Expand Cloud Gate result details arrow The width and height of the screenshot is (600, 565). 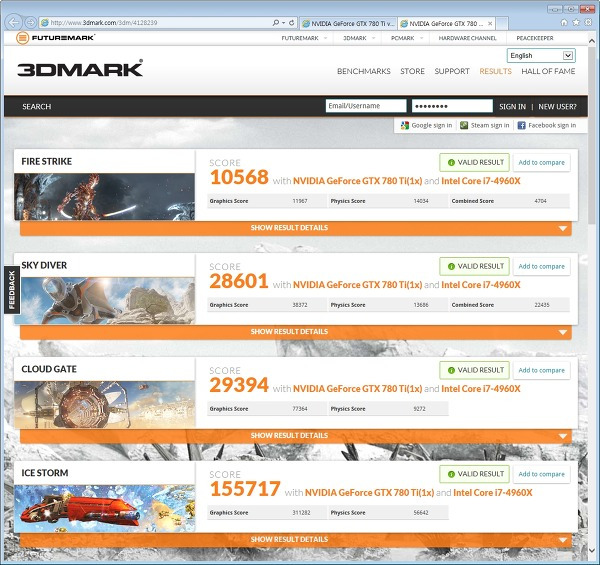562,436
